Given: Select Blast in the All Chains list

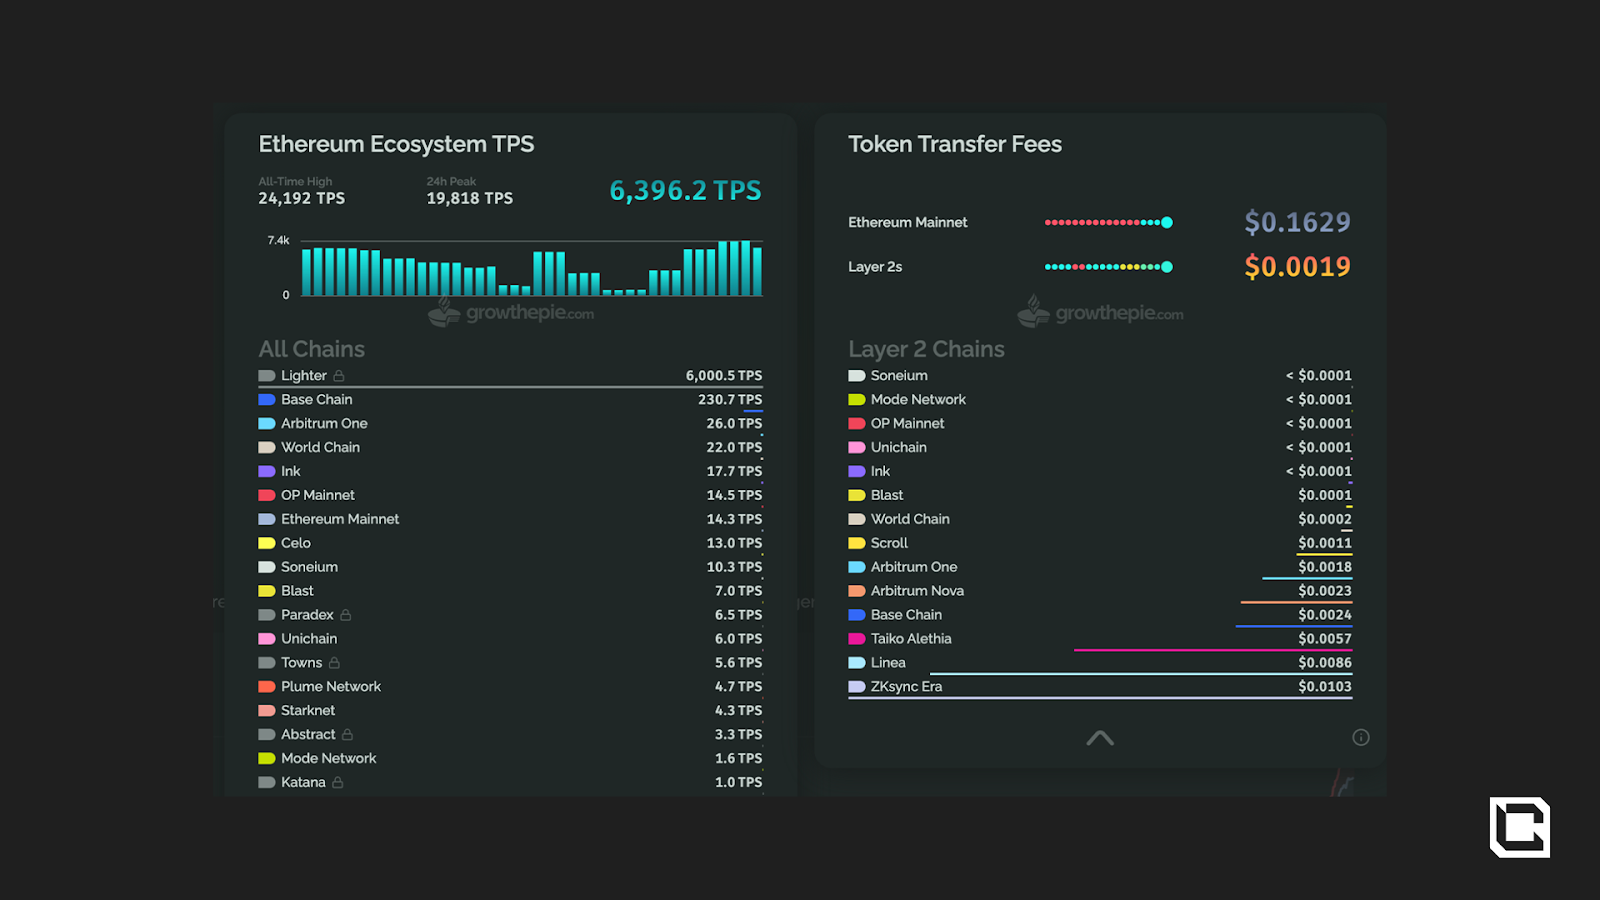Looking at the screenshot, I should (x=511, y=591).
